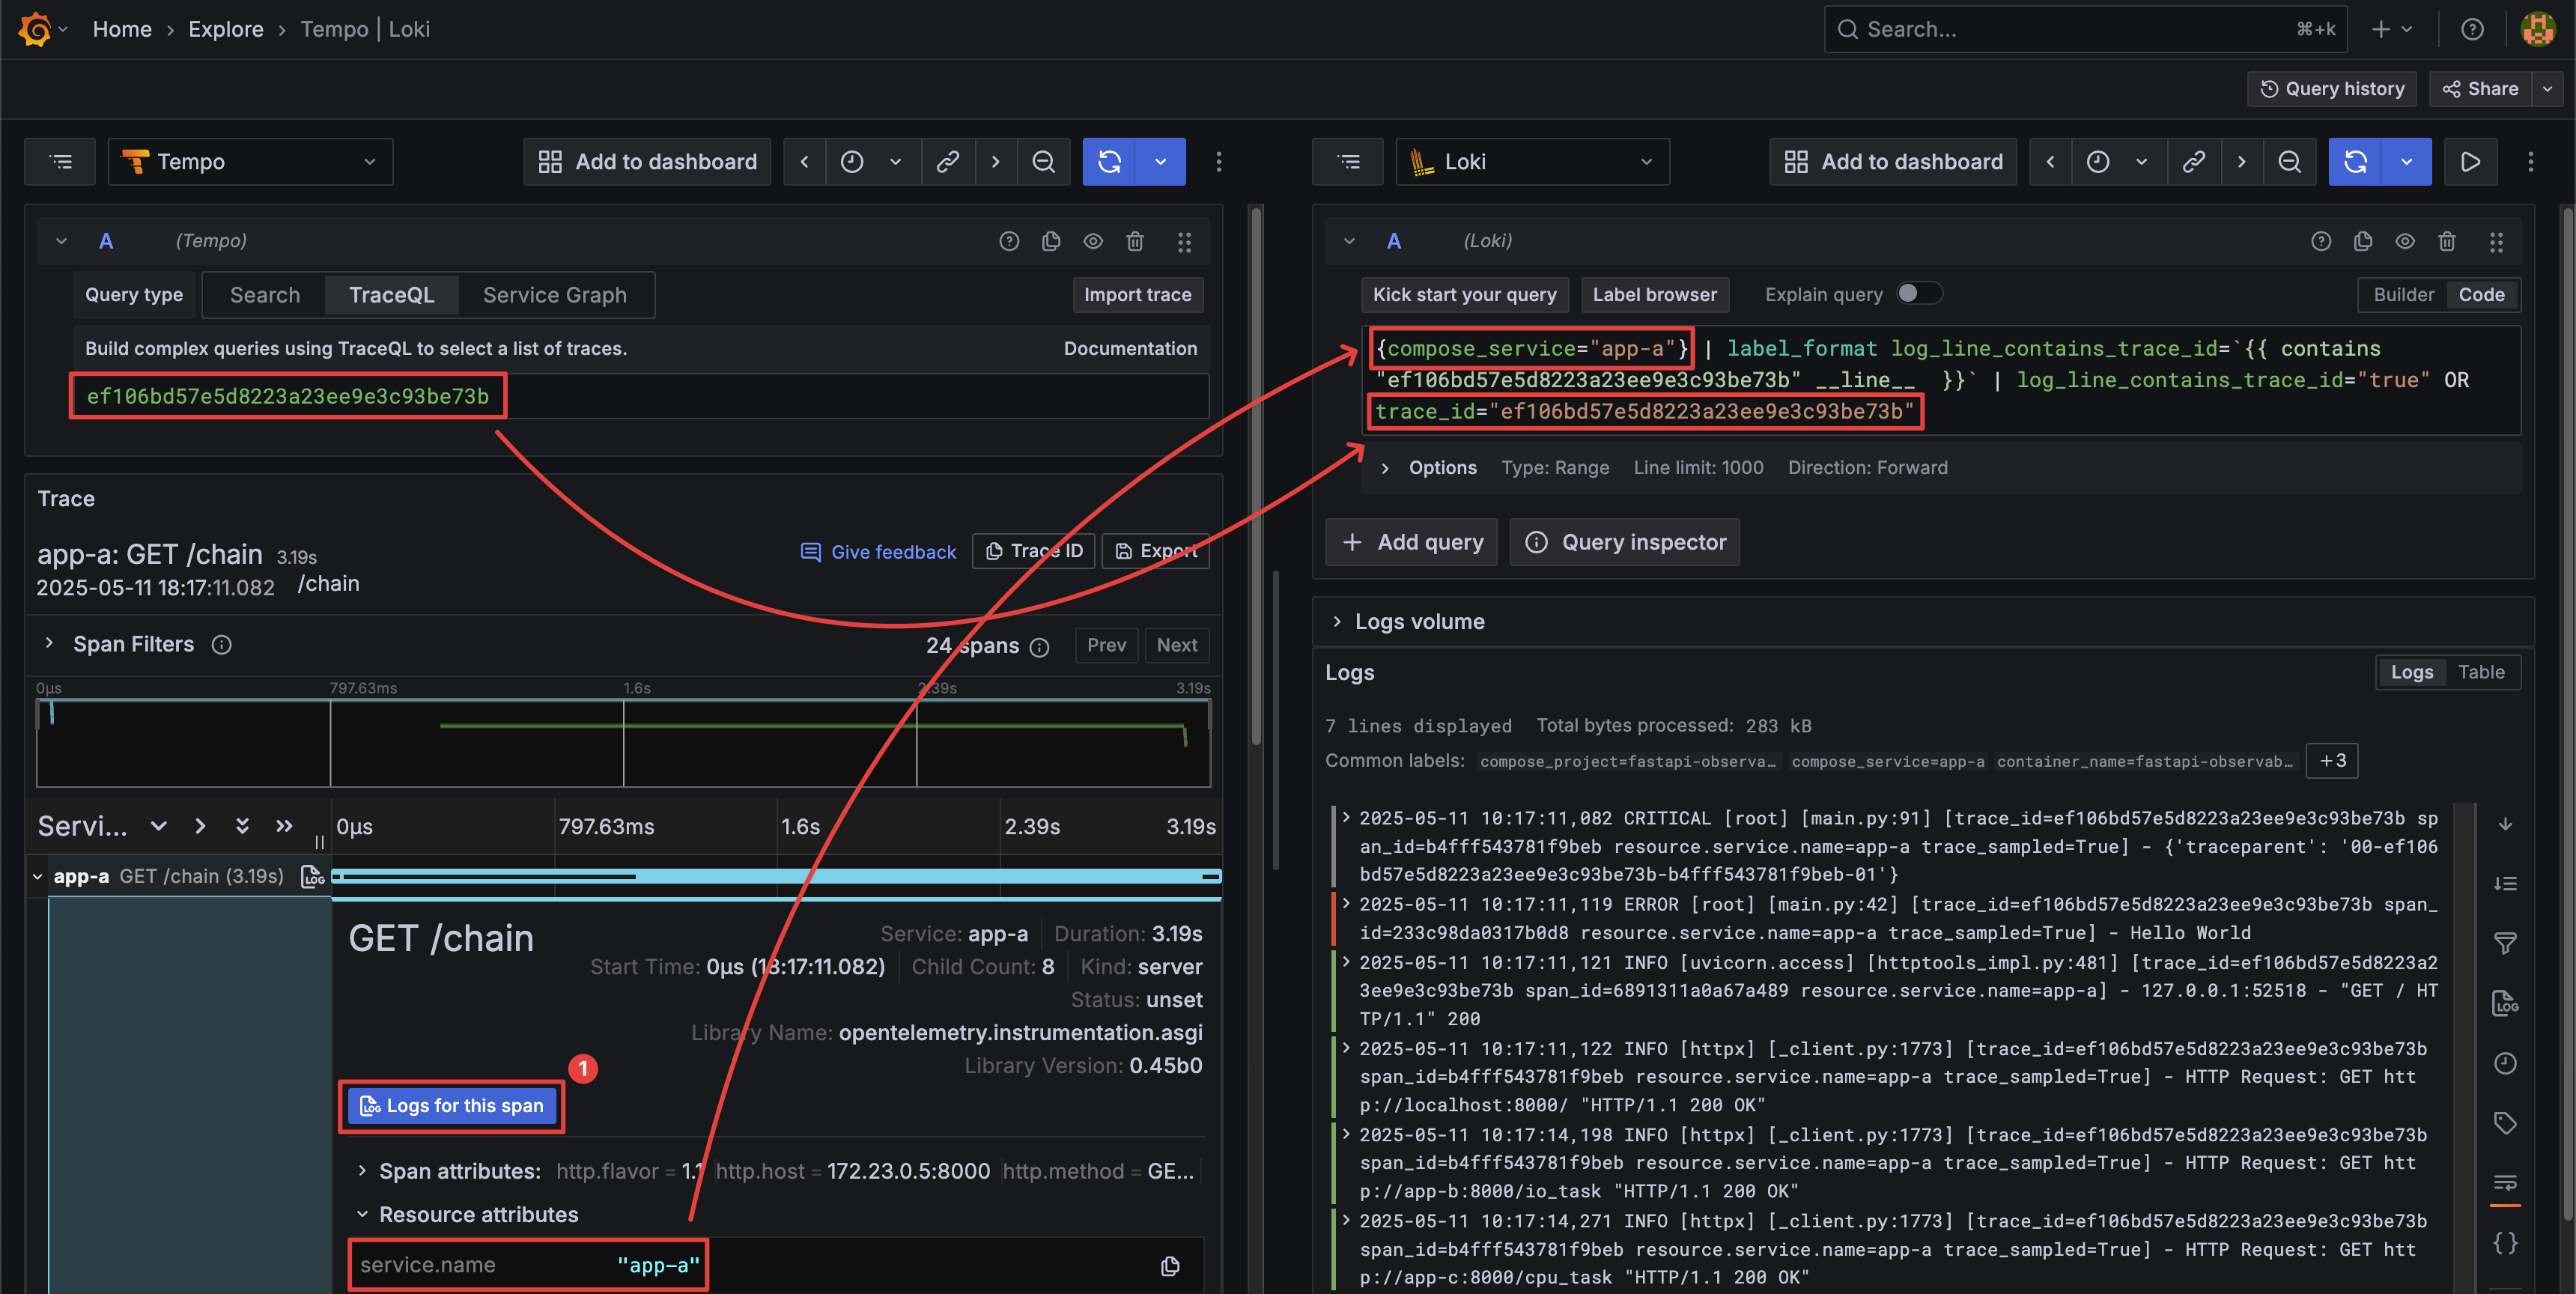Click the Start live tailing play icon

pos(2470,162)
